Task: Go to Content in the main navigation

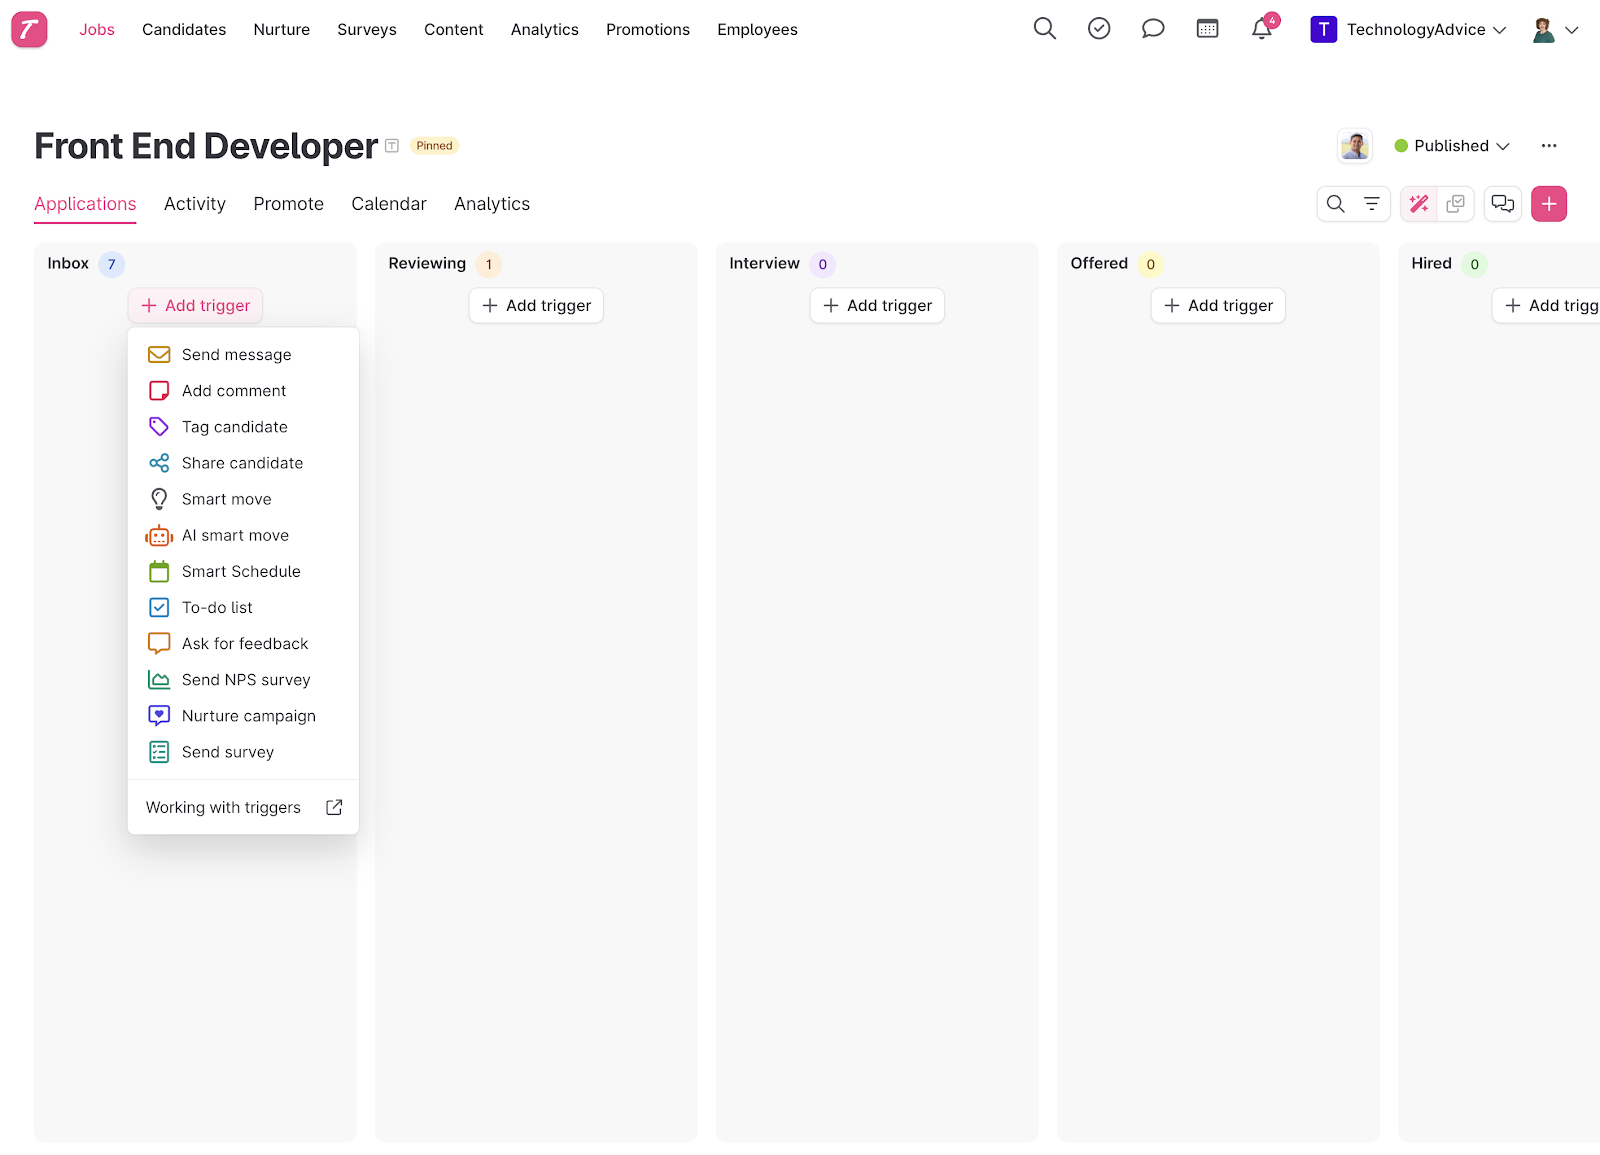Action: [x=454, y=29]
